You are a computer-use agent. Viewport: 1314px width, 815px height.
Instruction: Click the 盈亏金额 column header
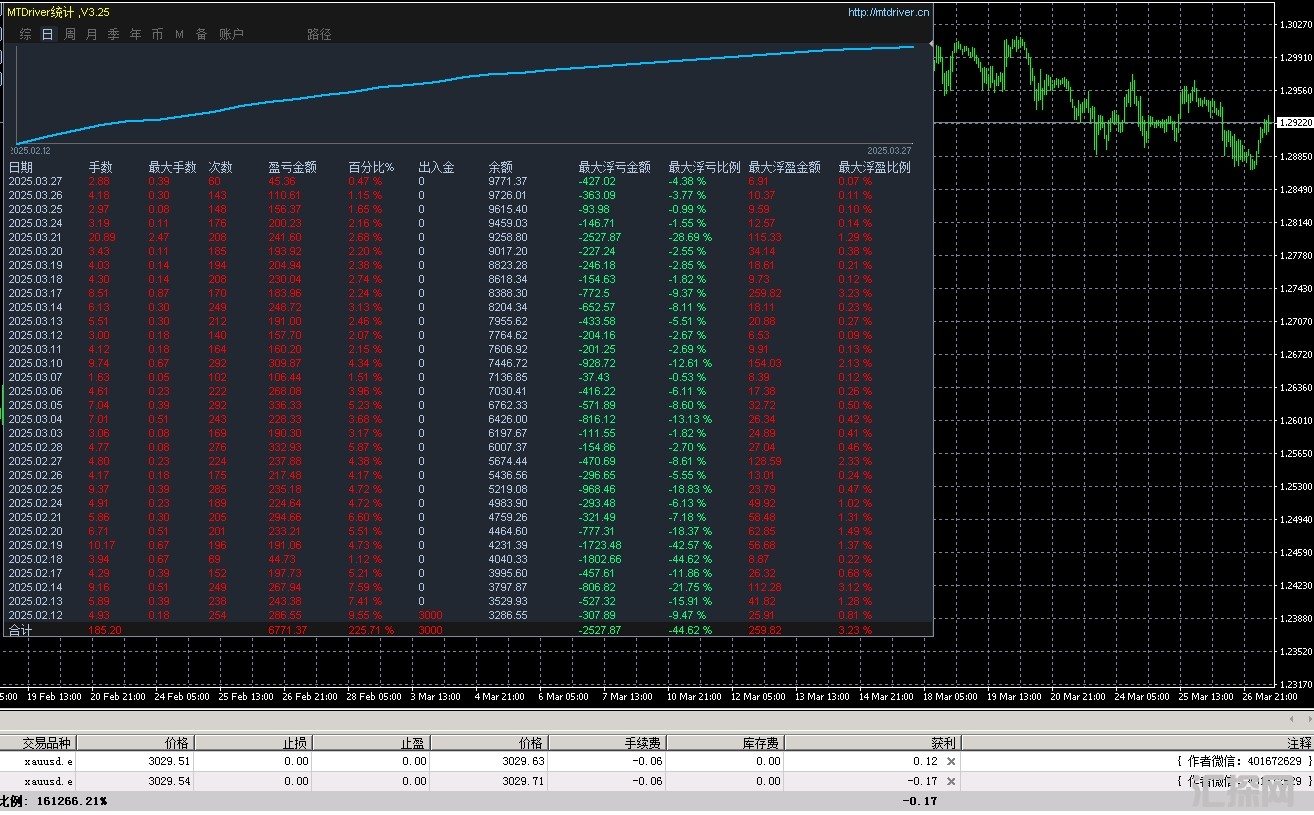292,167
